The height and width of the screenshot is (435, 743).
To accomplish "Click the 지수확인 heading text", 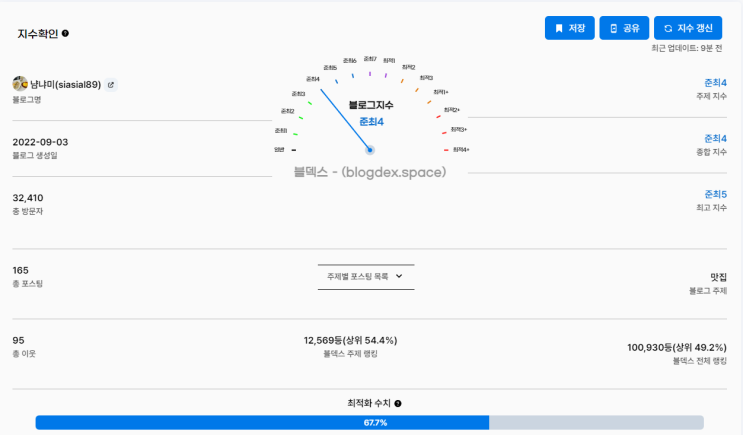I will click(x=38, y=34).
